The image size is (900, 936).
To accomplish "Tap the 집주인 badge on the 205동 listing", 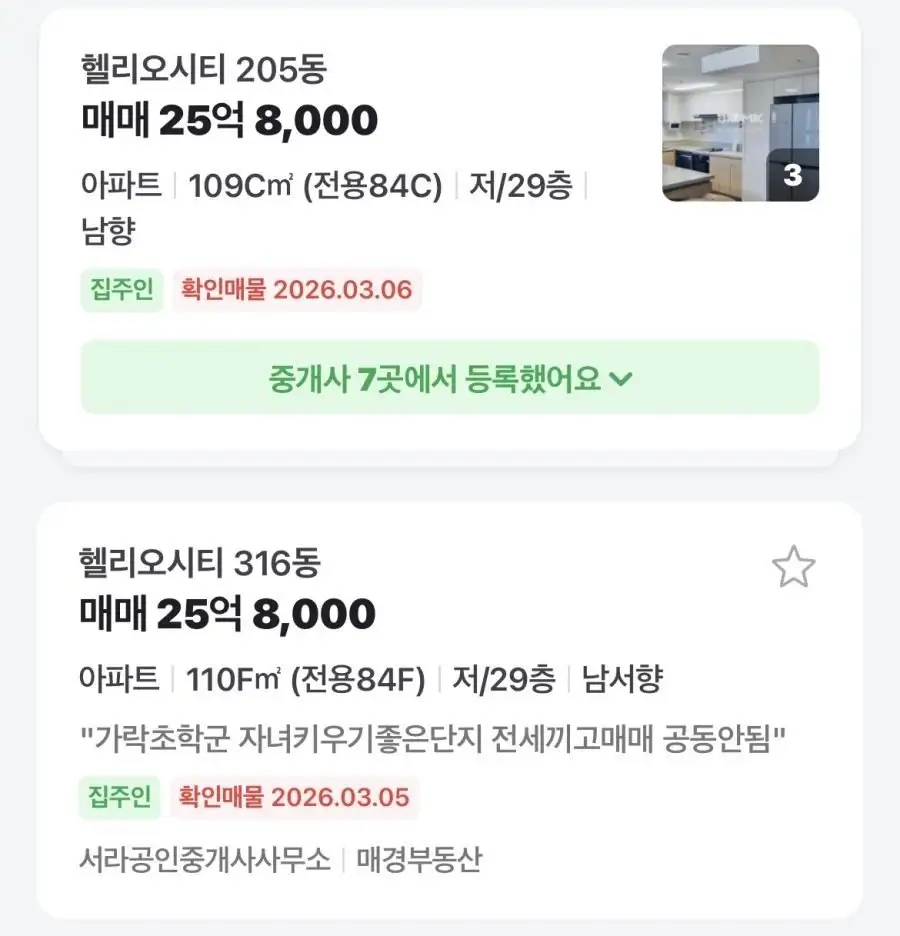I will [121, 290].
